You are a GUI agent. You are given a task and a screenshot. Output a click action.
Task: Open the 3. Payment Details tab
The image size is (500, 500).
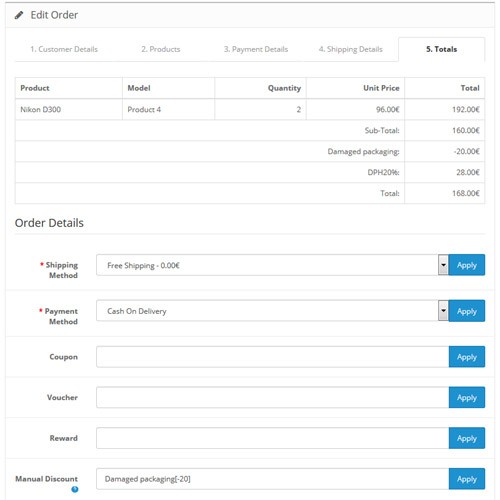(256, 49)
